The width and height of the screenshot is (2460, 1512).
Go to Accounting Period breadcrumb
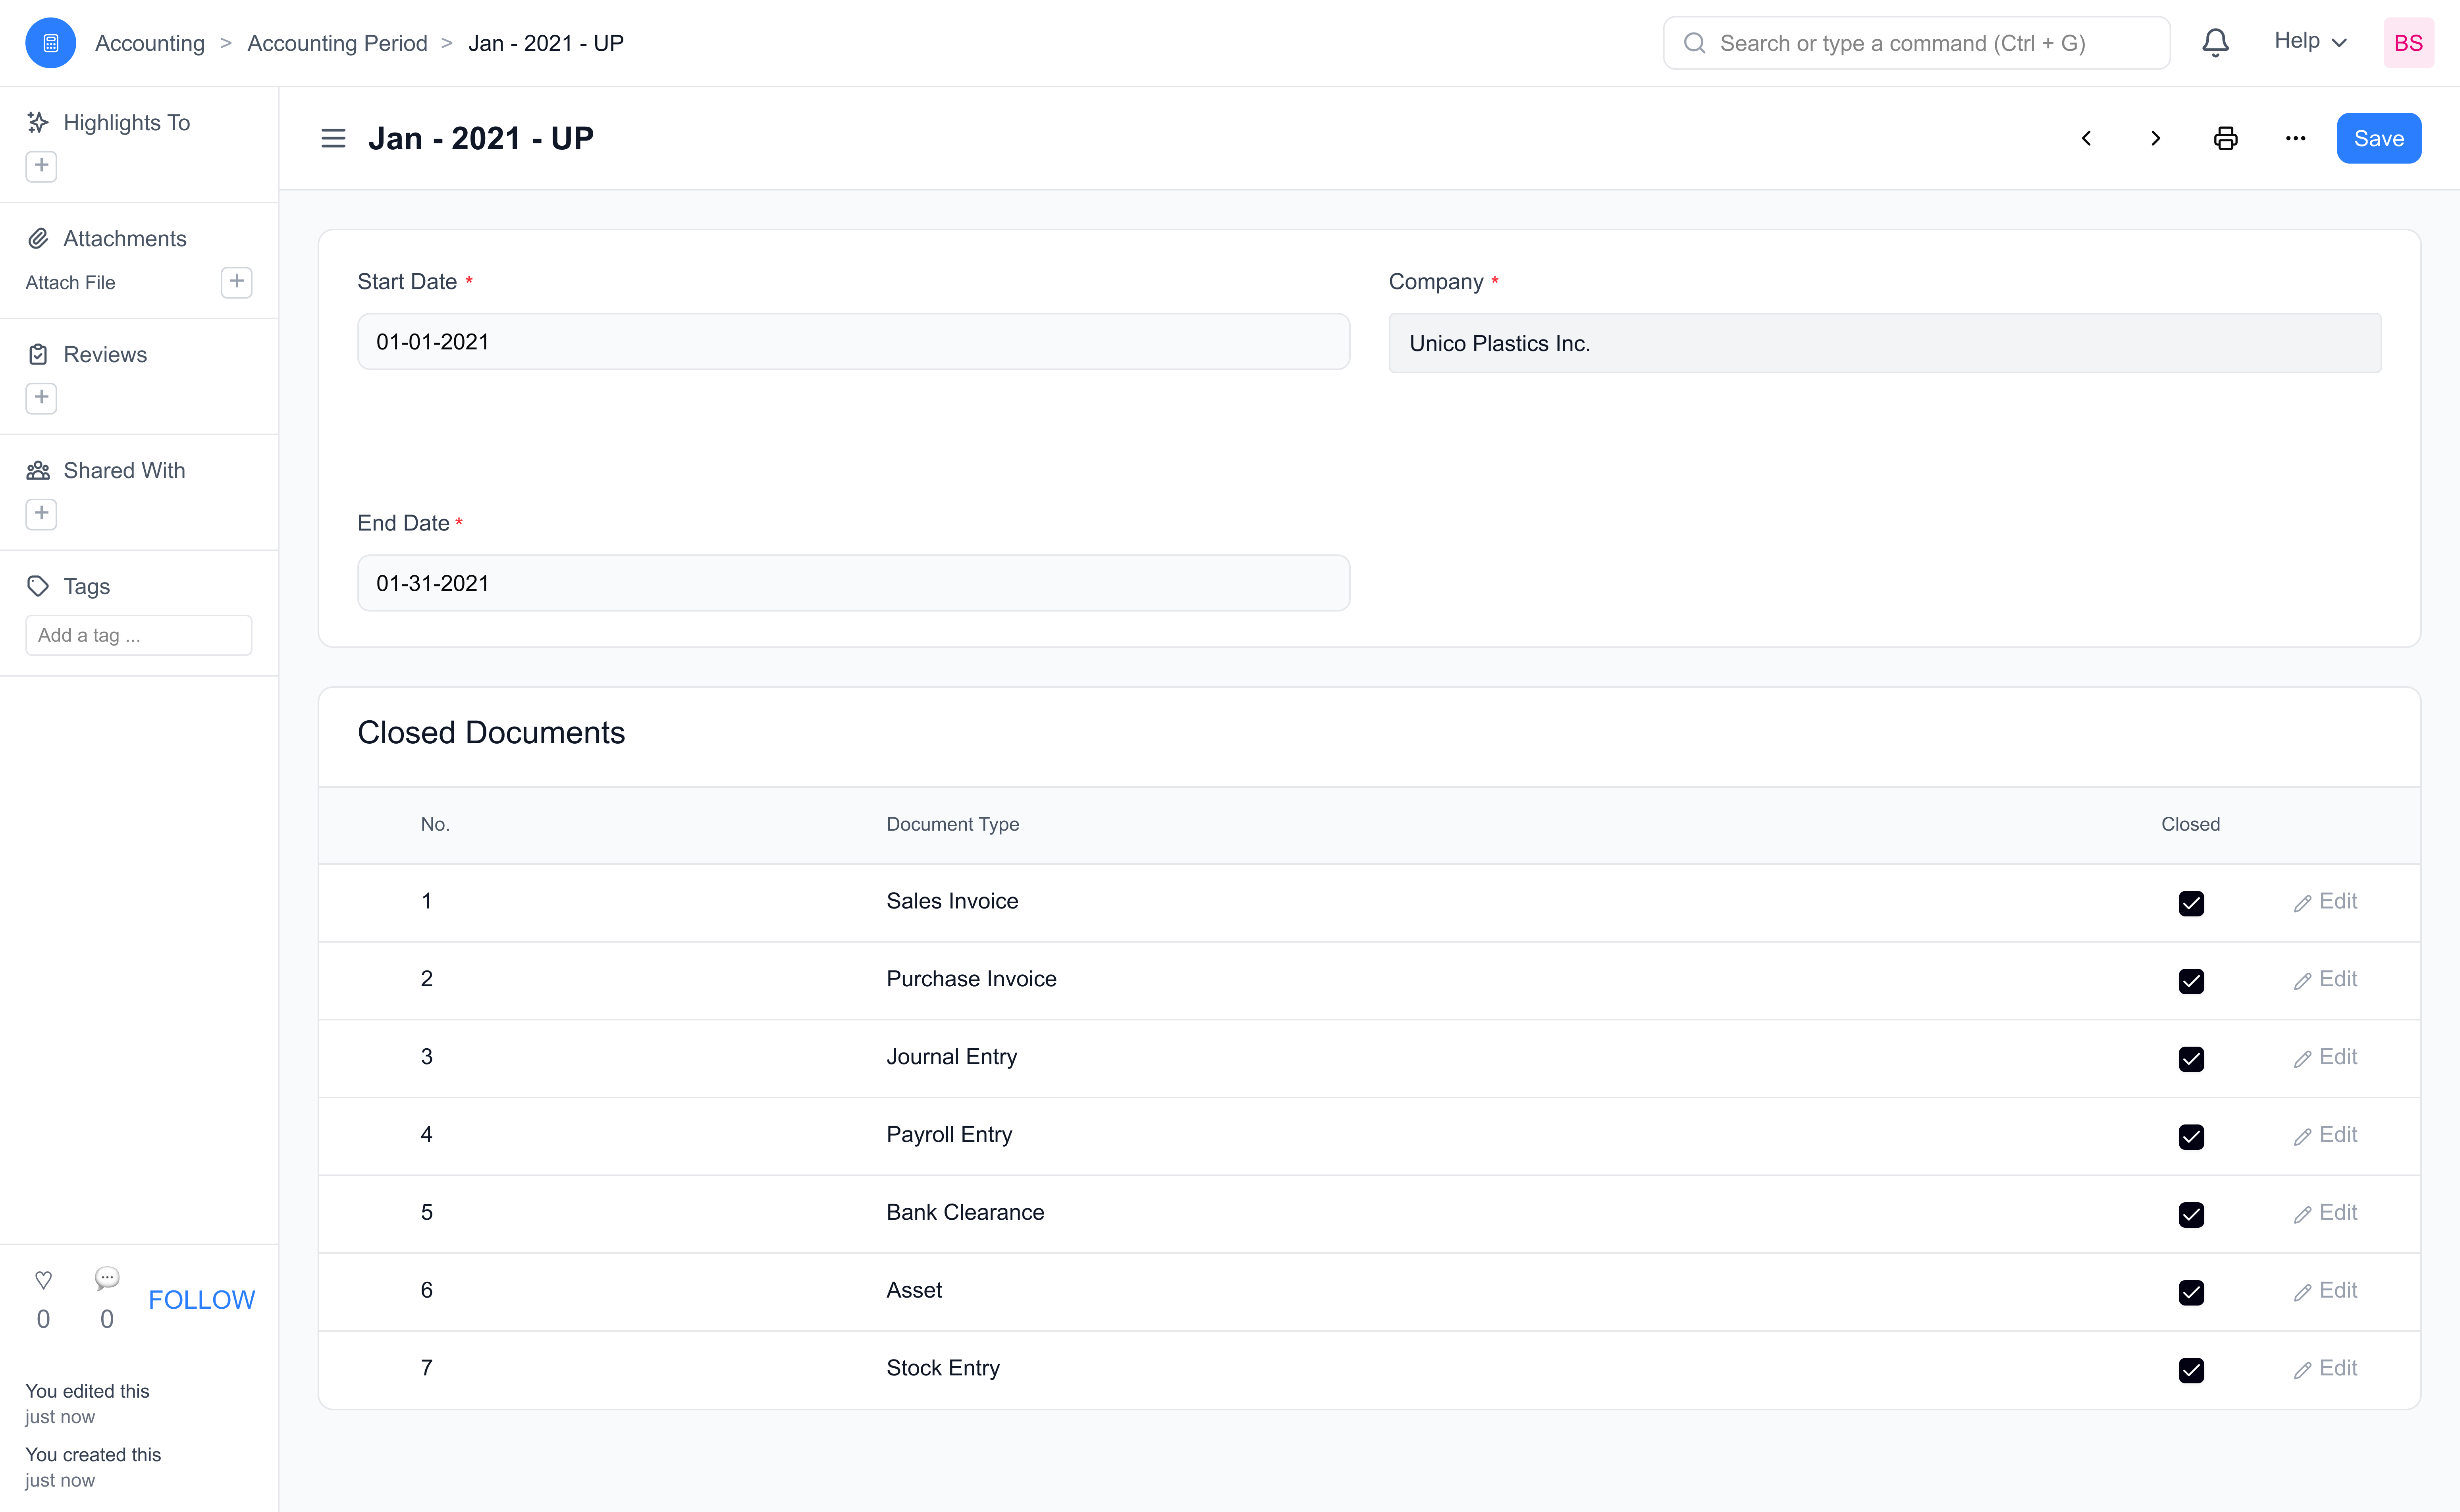[x=337, y=43]
